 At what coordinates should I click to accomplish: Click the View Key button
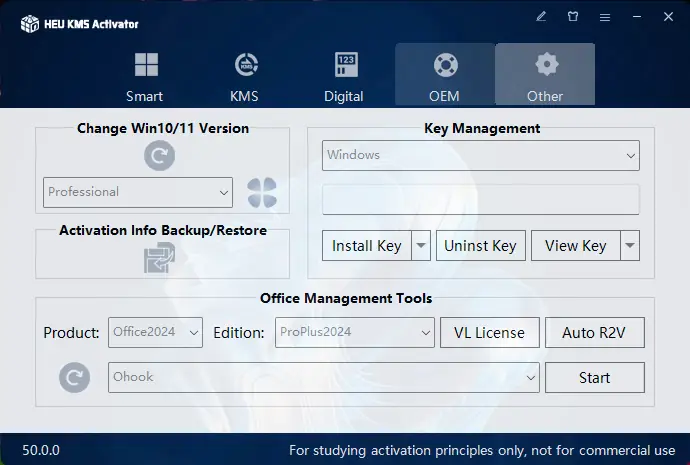tap(576, 245)
